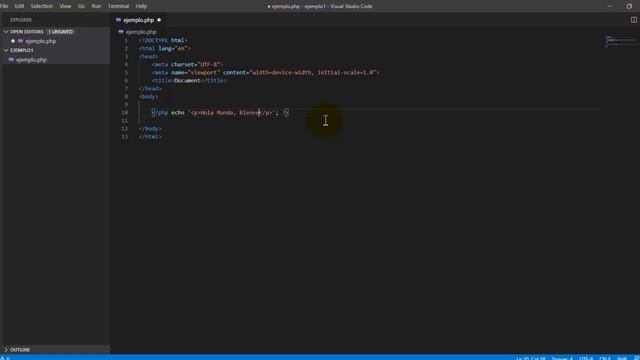Click the '1 UNSAVED' badge
Image resolution: width=640 pixels, height=360 pixels.
pos(60,31)
